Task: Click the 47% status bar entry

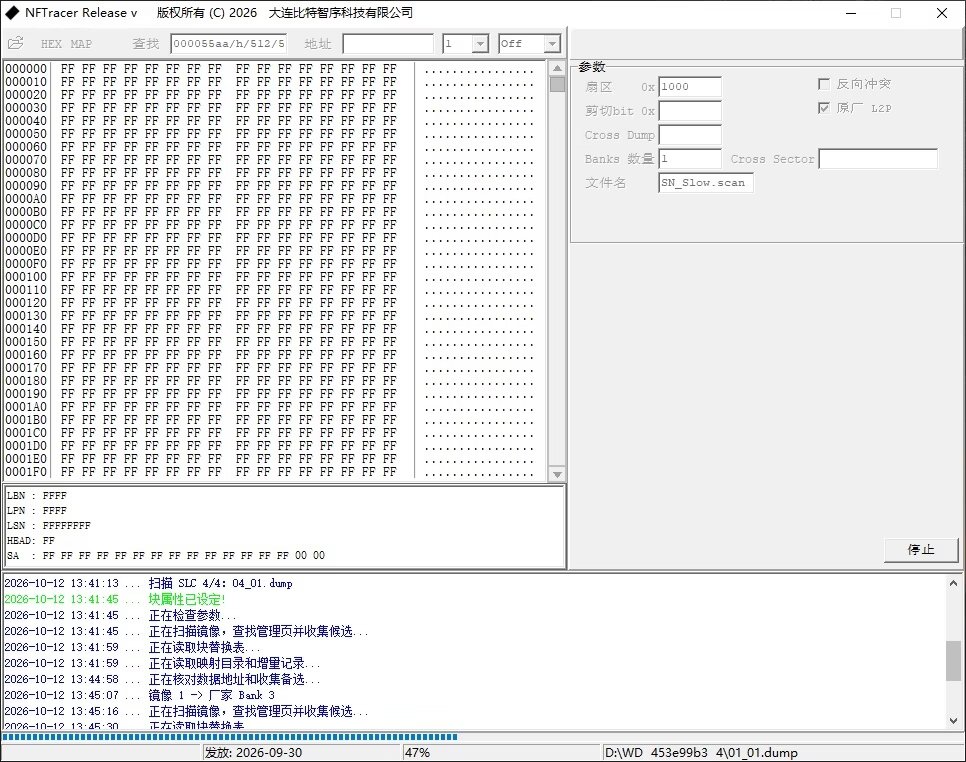Action: point(502,753)
